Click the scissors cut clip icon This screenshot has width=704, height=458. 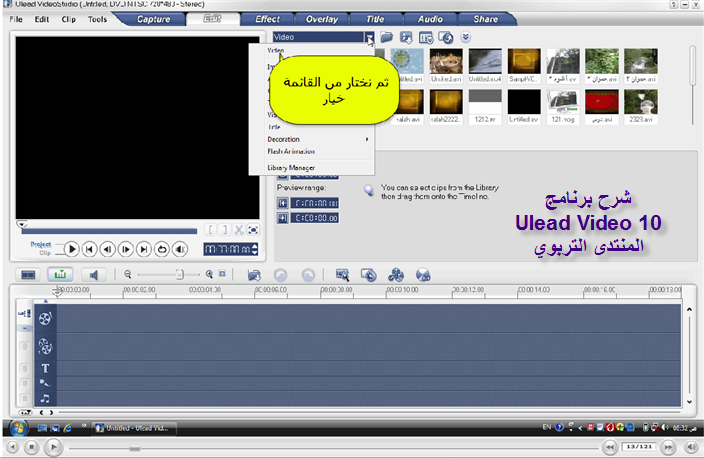click(x=239, y=230)
